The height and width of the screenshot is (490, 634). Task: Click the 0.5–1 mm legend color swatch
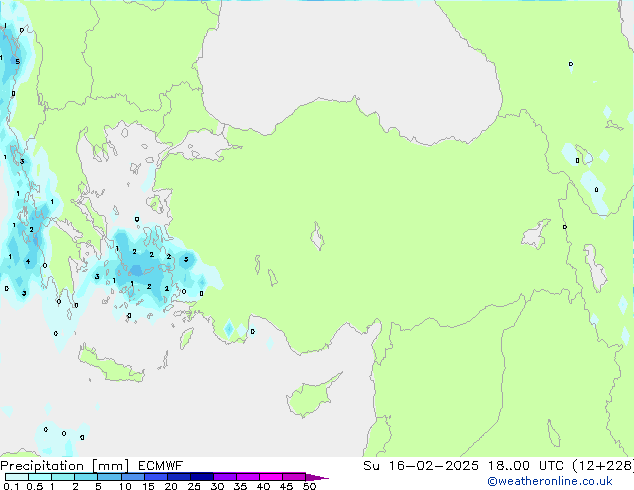(40, 477)
